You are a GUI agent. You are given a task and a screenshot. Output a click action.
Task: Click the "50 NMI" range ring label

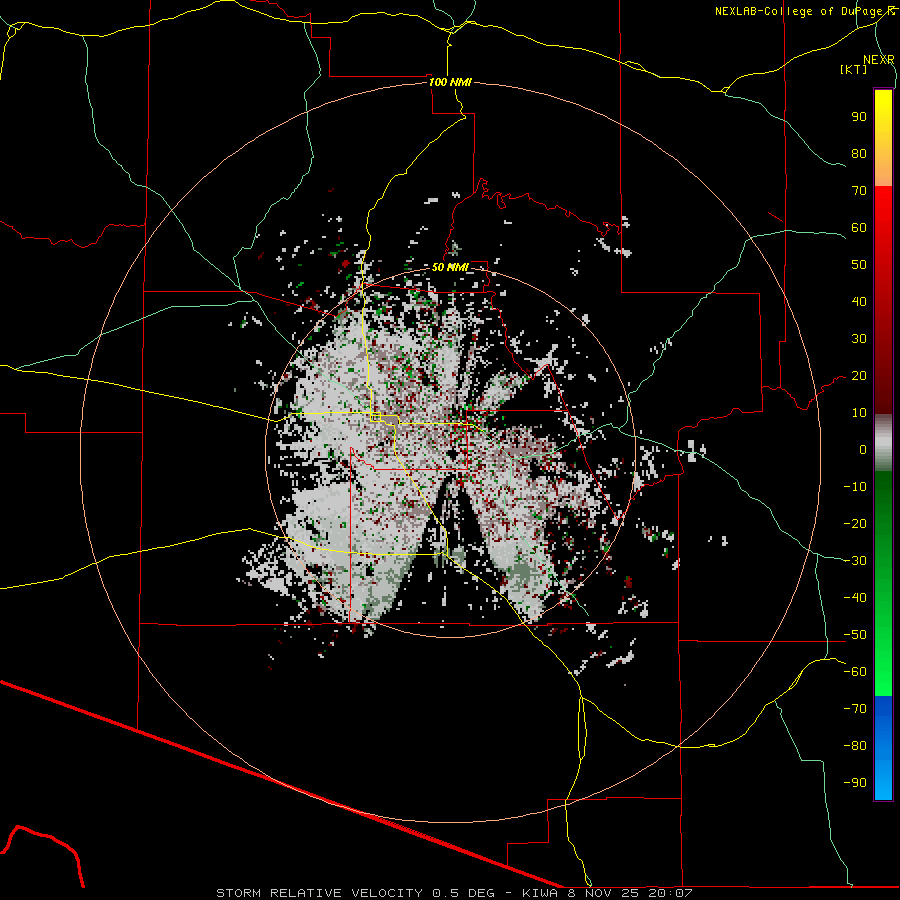click(450, 267)
